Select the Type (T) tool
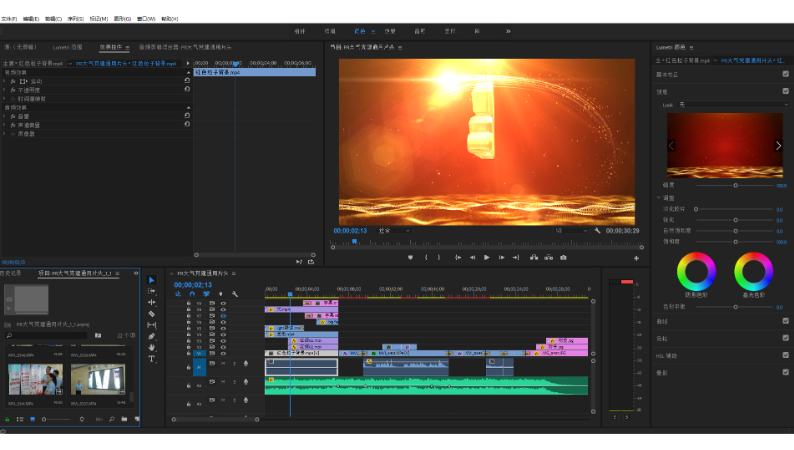 point(152,358)
